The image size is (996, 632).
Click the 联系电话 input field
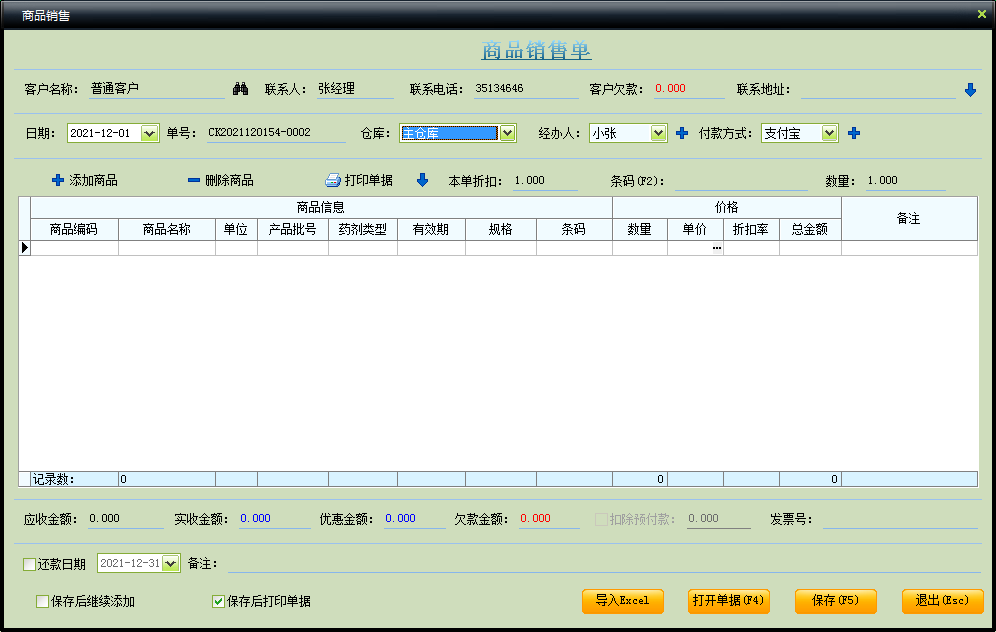[x=526, y=89]
